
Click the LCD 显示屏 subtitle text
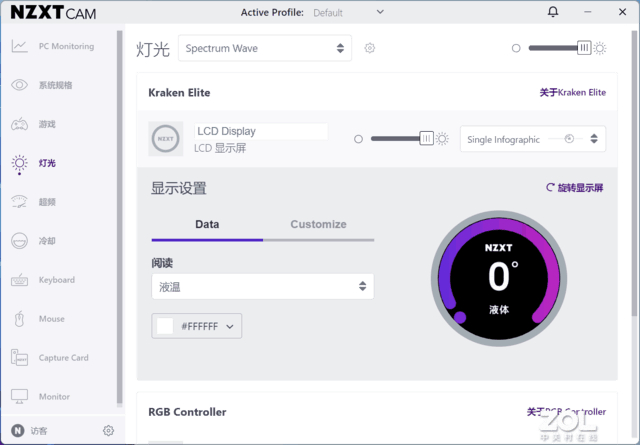point(220,148)
